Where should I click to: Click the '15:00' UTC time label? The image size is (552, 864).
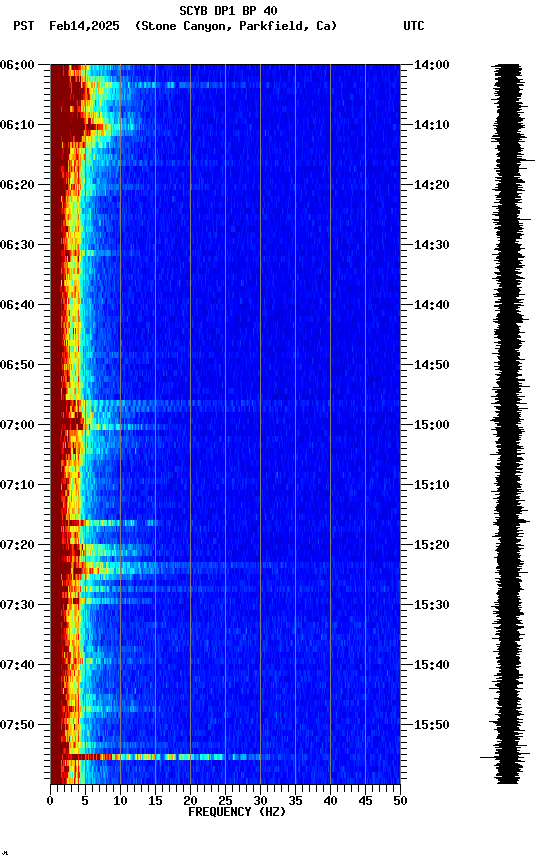[x=432, y=425]
